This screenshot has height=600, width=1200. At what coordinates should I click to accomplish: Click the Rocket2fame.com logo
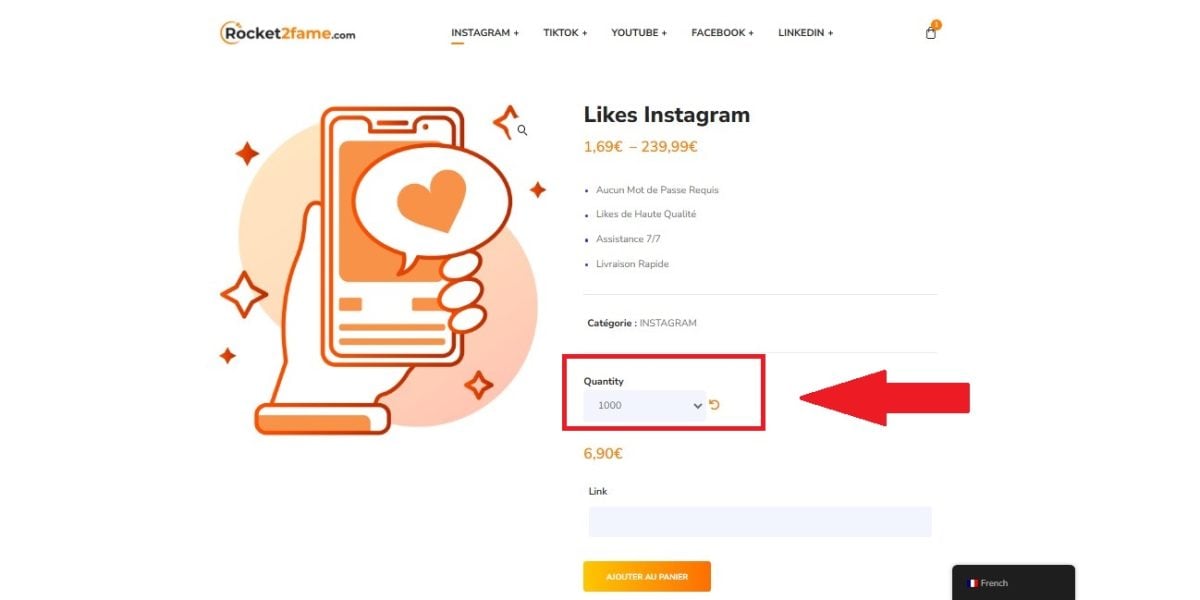288,33
